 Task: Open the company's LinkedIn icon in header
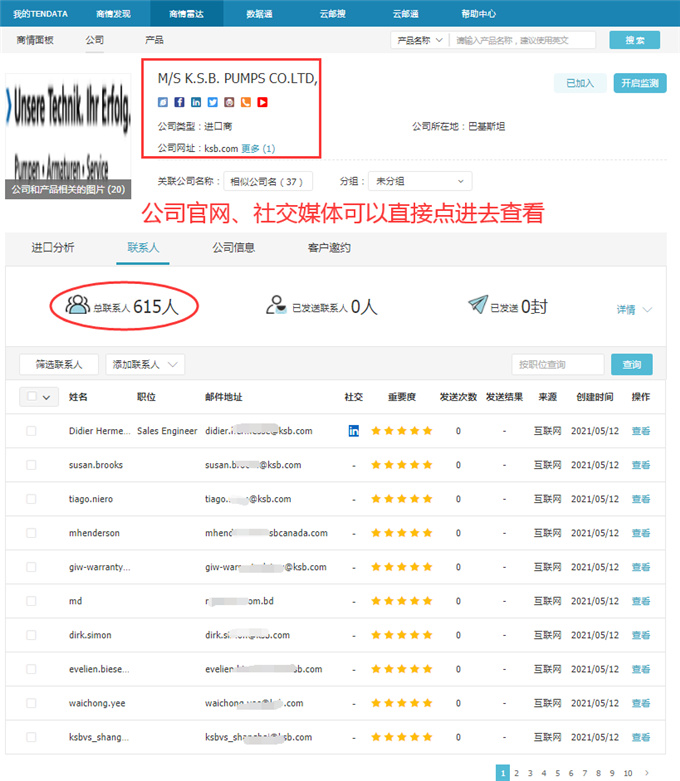tap(196, 102)
